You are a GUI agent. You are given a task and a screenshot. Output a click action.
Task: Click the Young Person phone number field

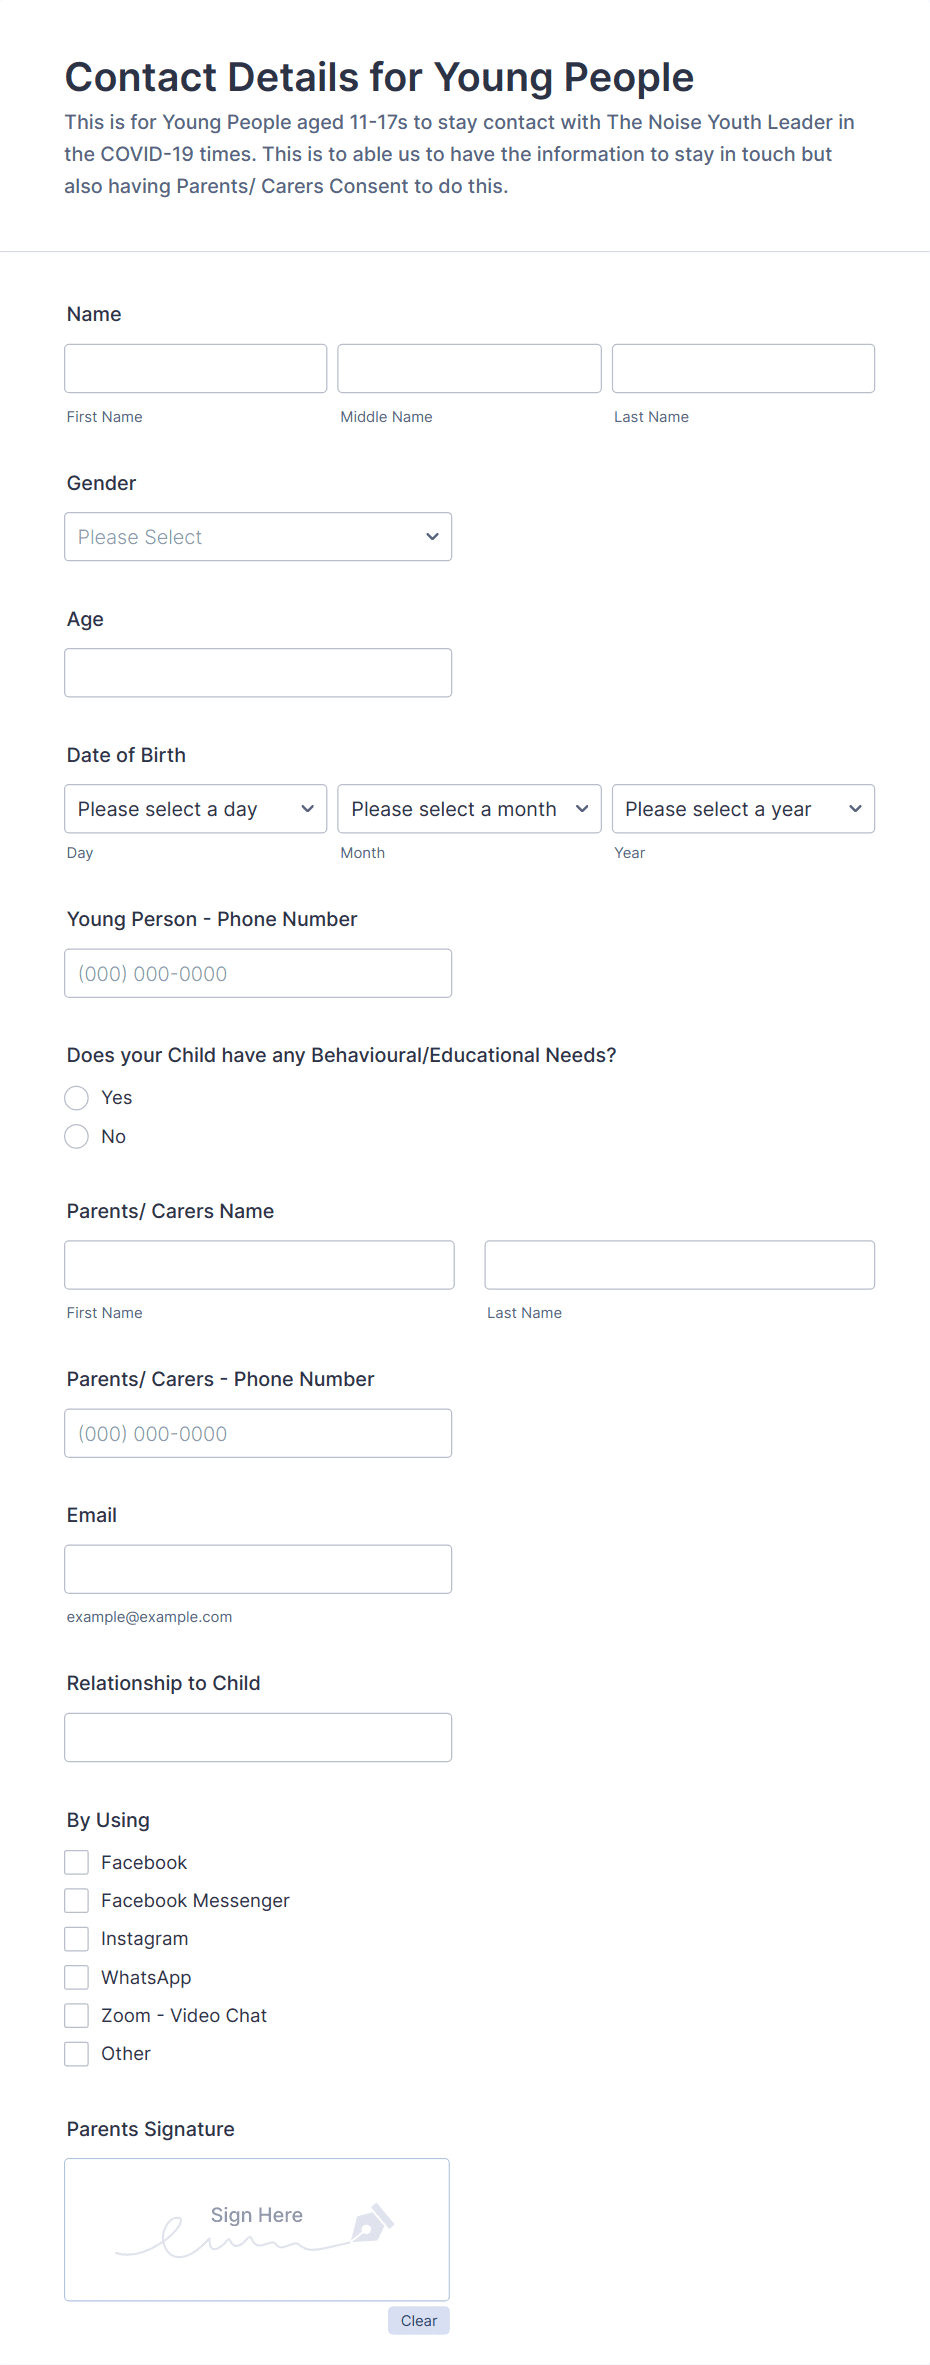pyautogui.click(x=258, y=972)
